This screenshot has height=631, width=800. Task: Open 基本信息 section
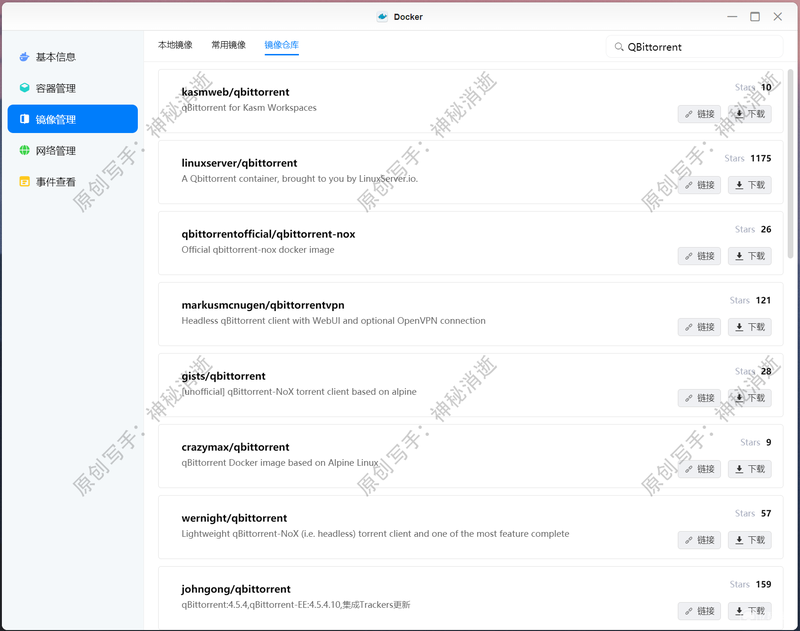pos(72,57)
